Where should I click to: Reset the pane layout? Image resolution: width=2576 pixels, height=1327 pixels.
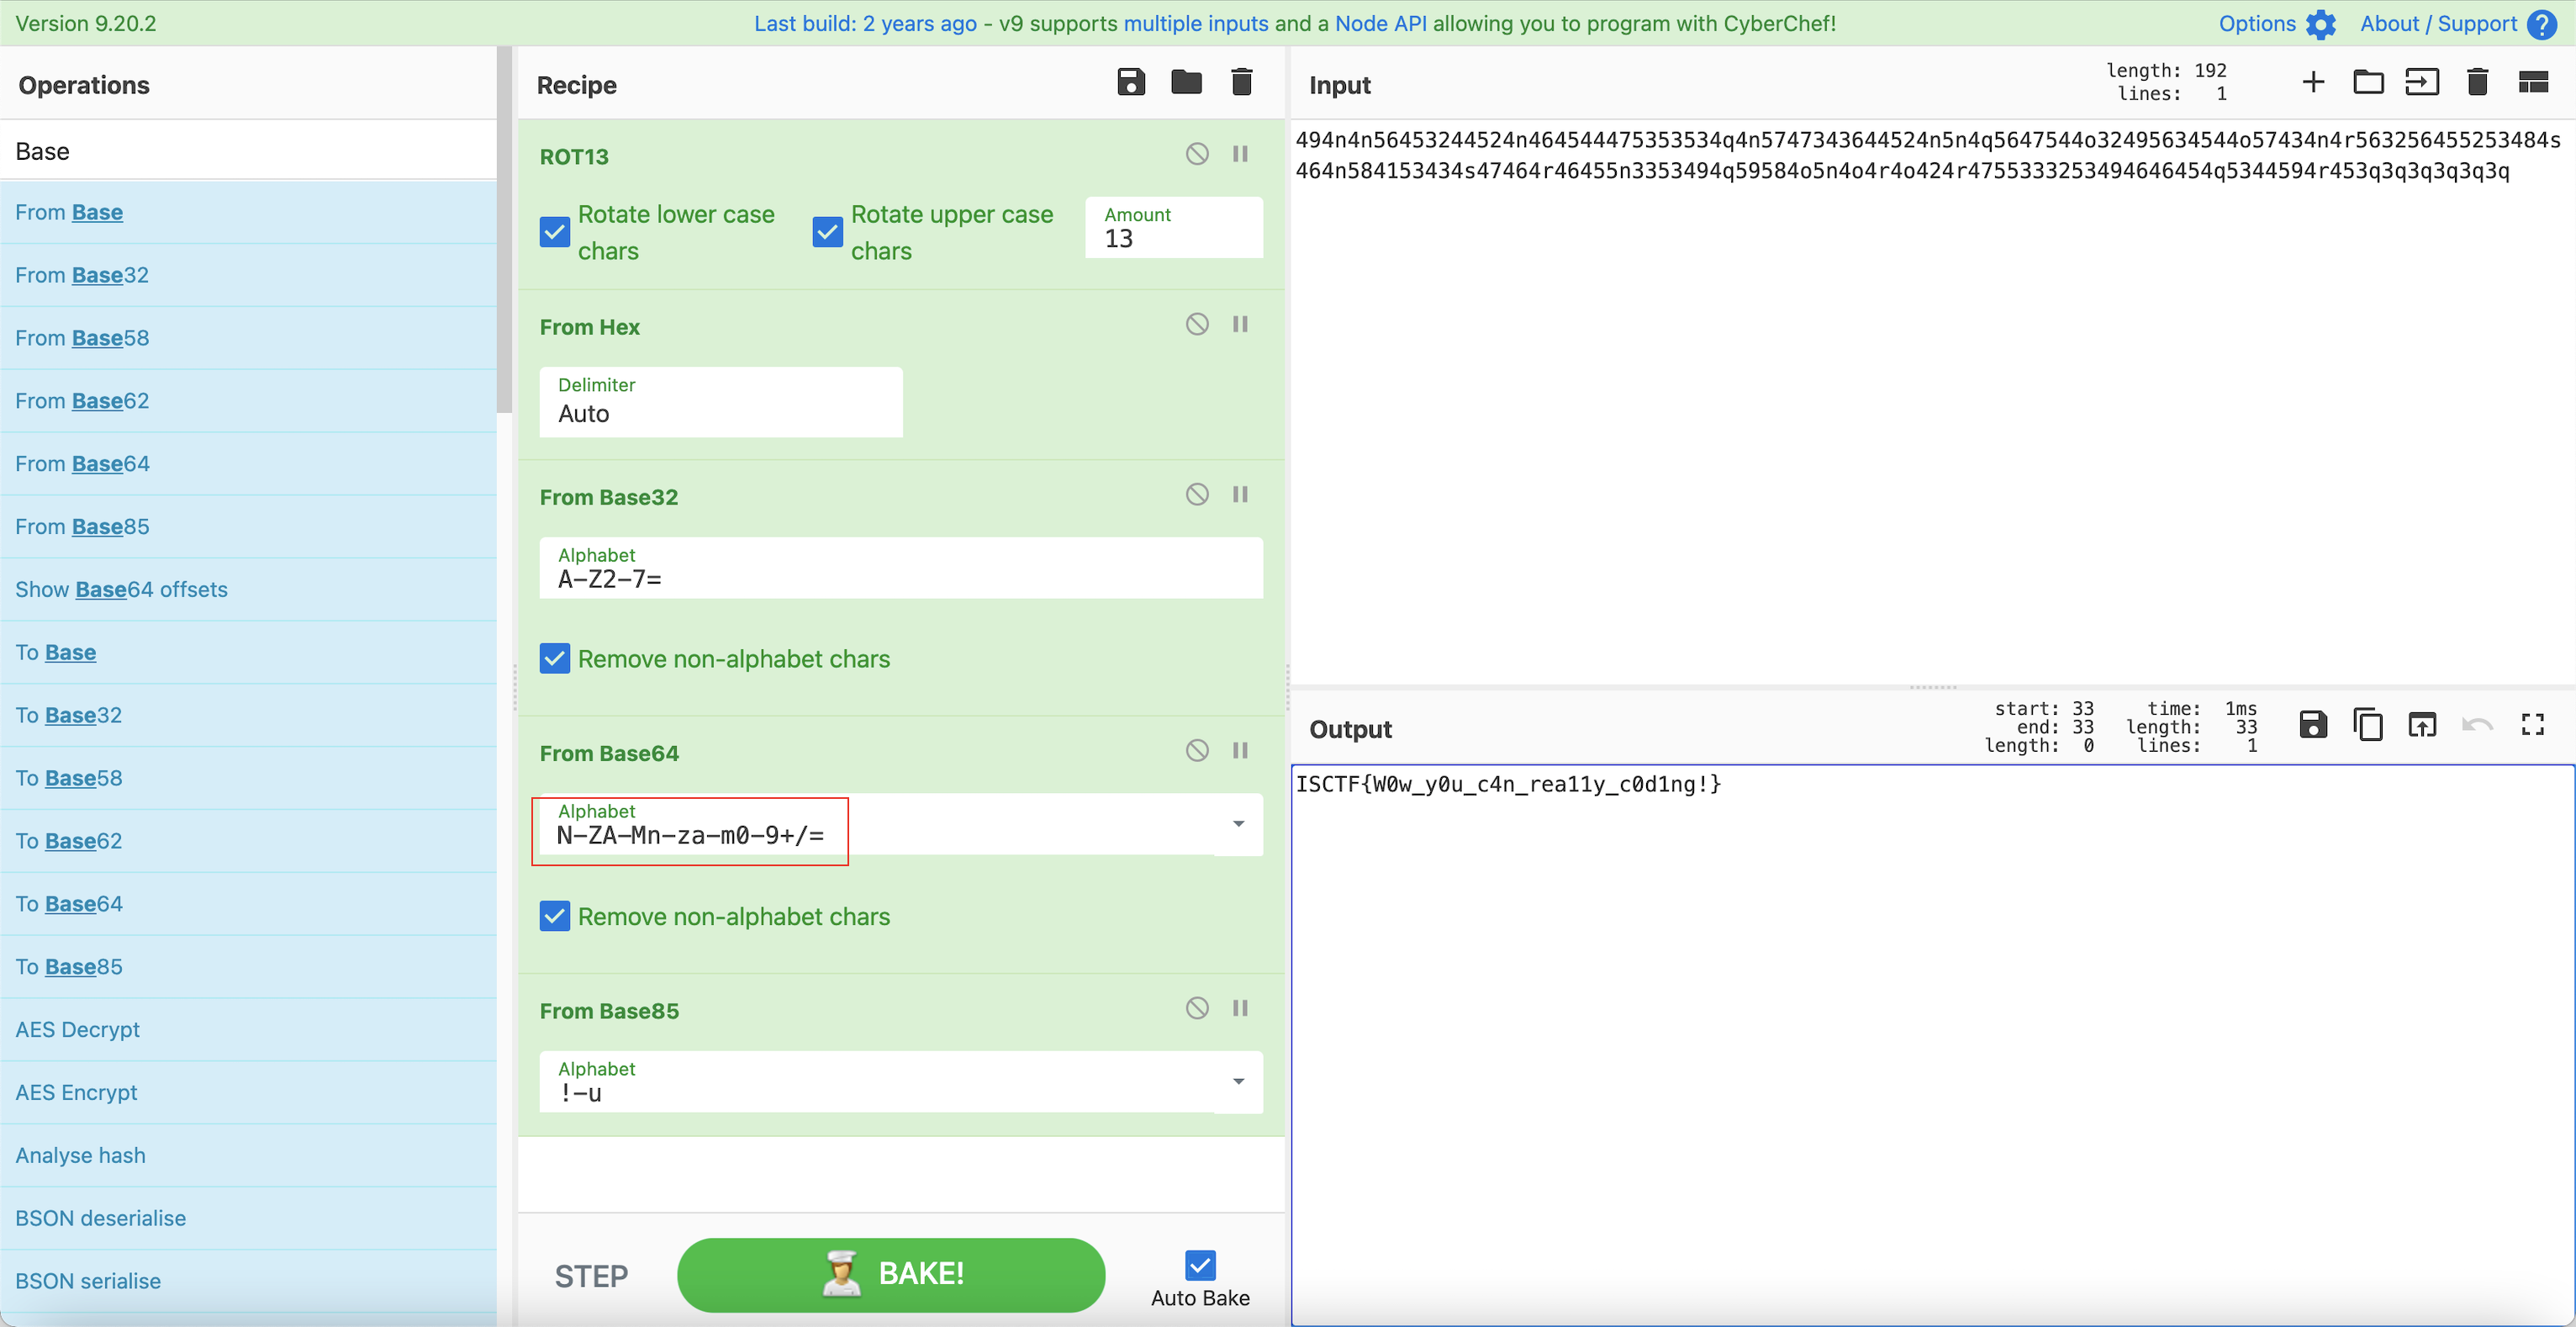point(2533,82)
